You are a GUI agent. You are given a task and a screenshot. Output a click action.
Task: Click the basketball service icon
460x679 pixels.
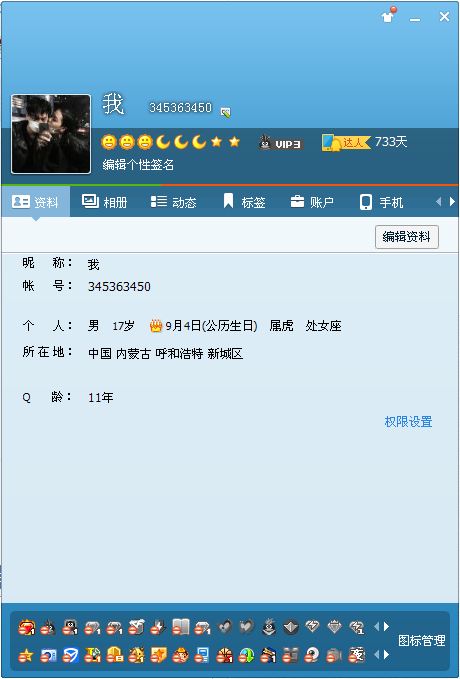point(225,655)
